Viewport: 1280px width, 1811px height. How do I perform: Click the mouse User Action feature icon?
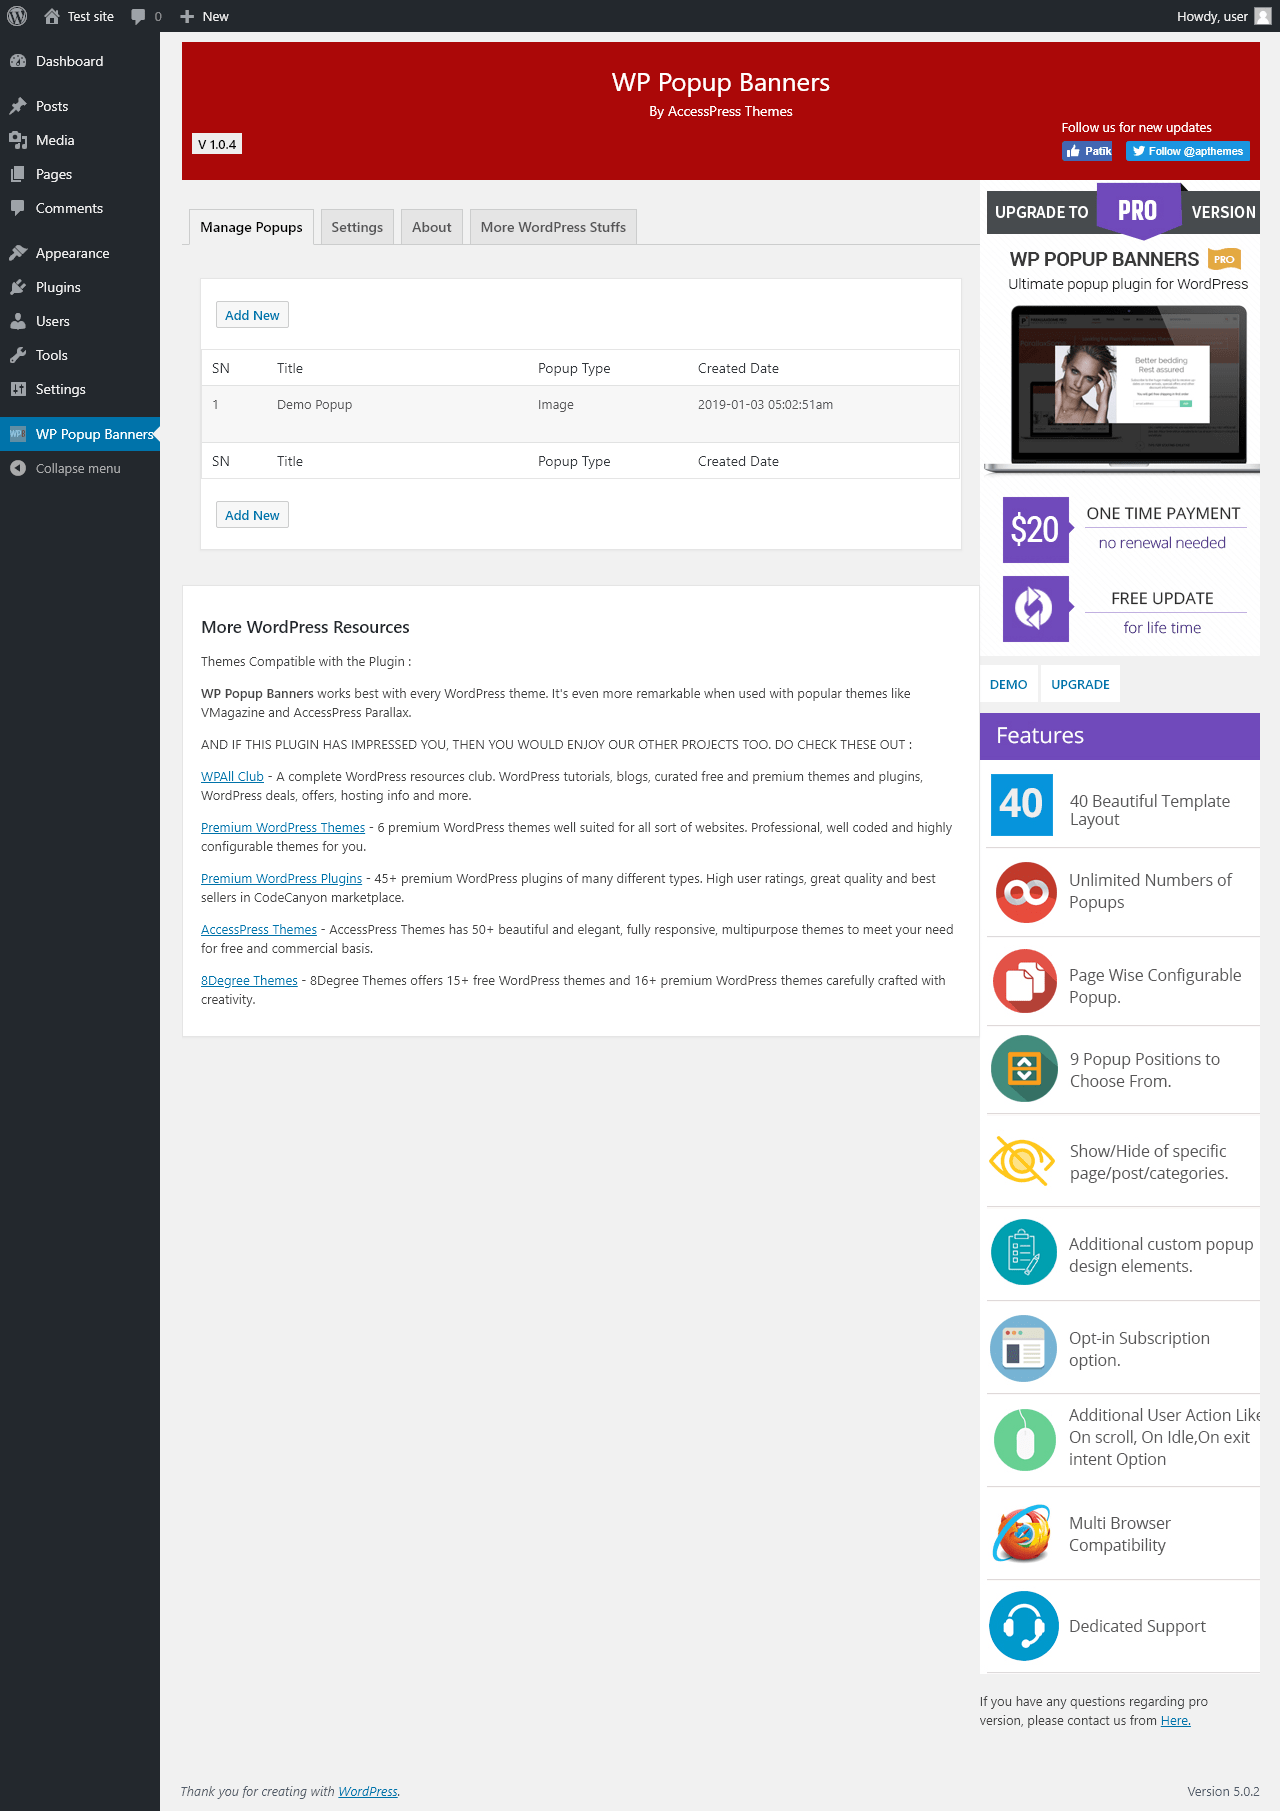(x=1024, y=1440)
